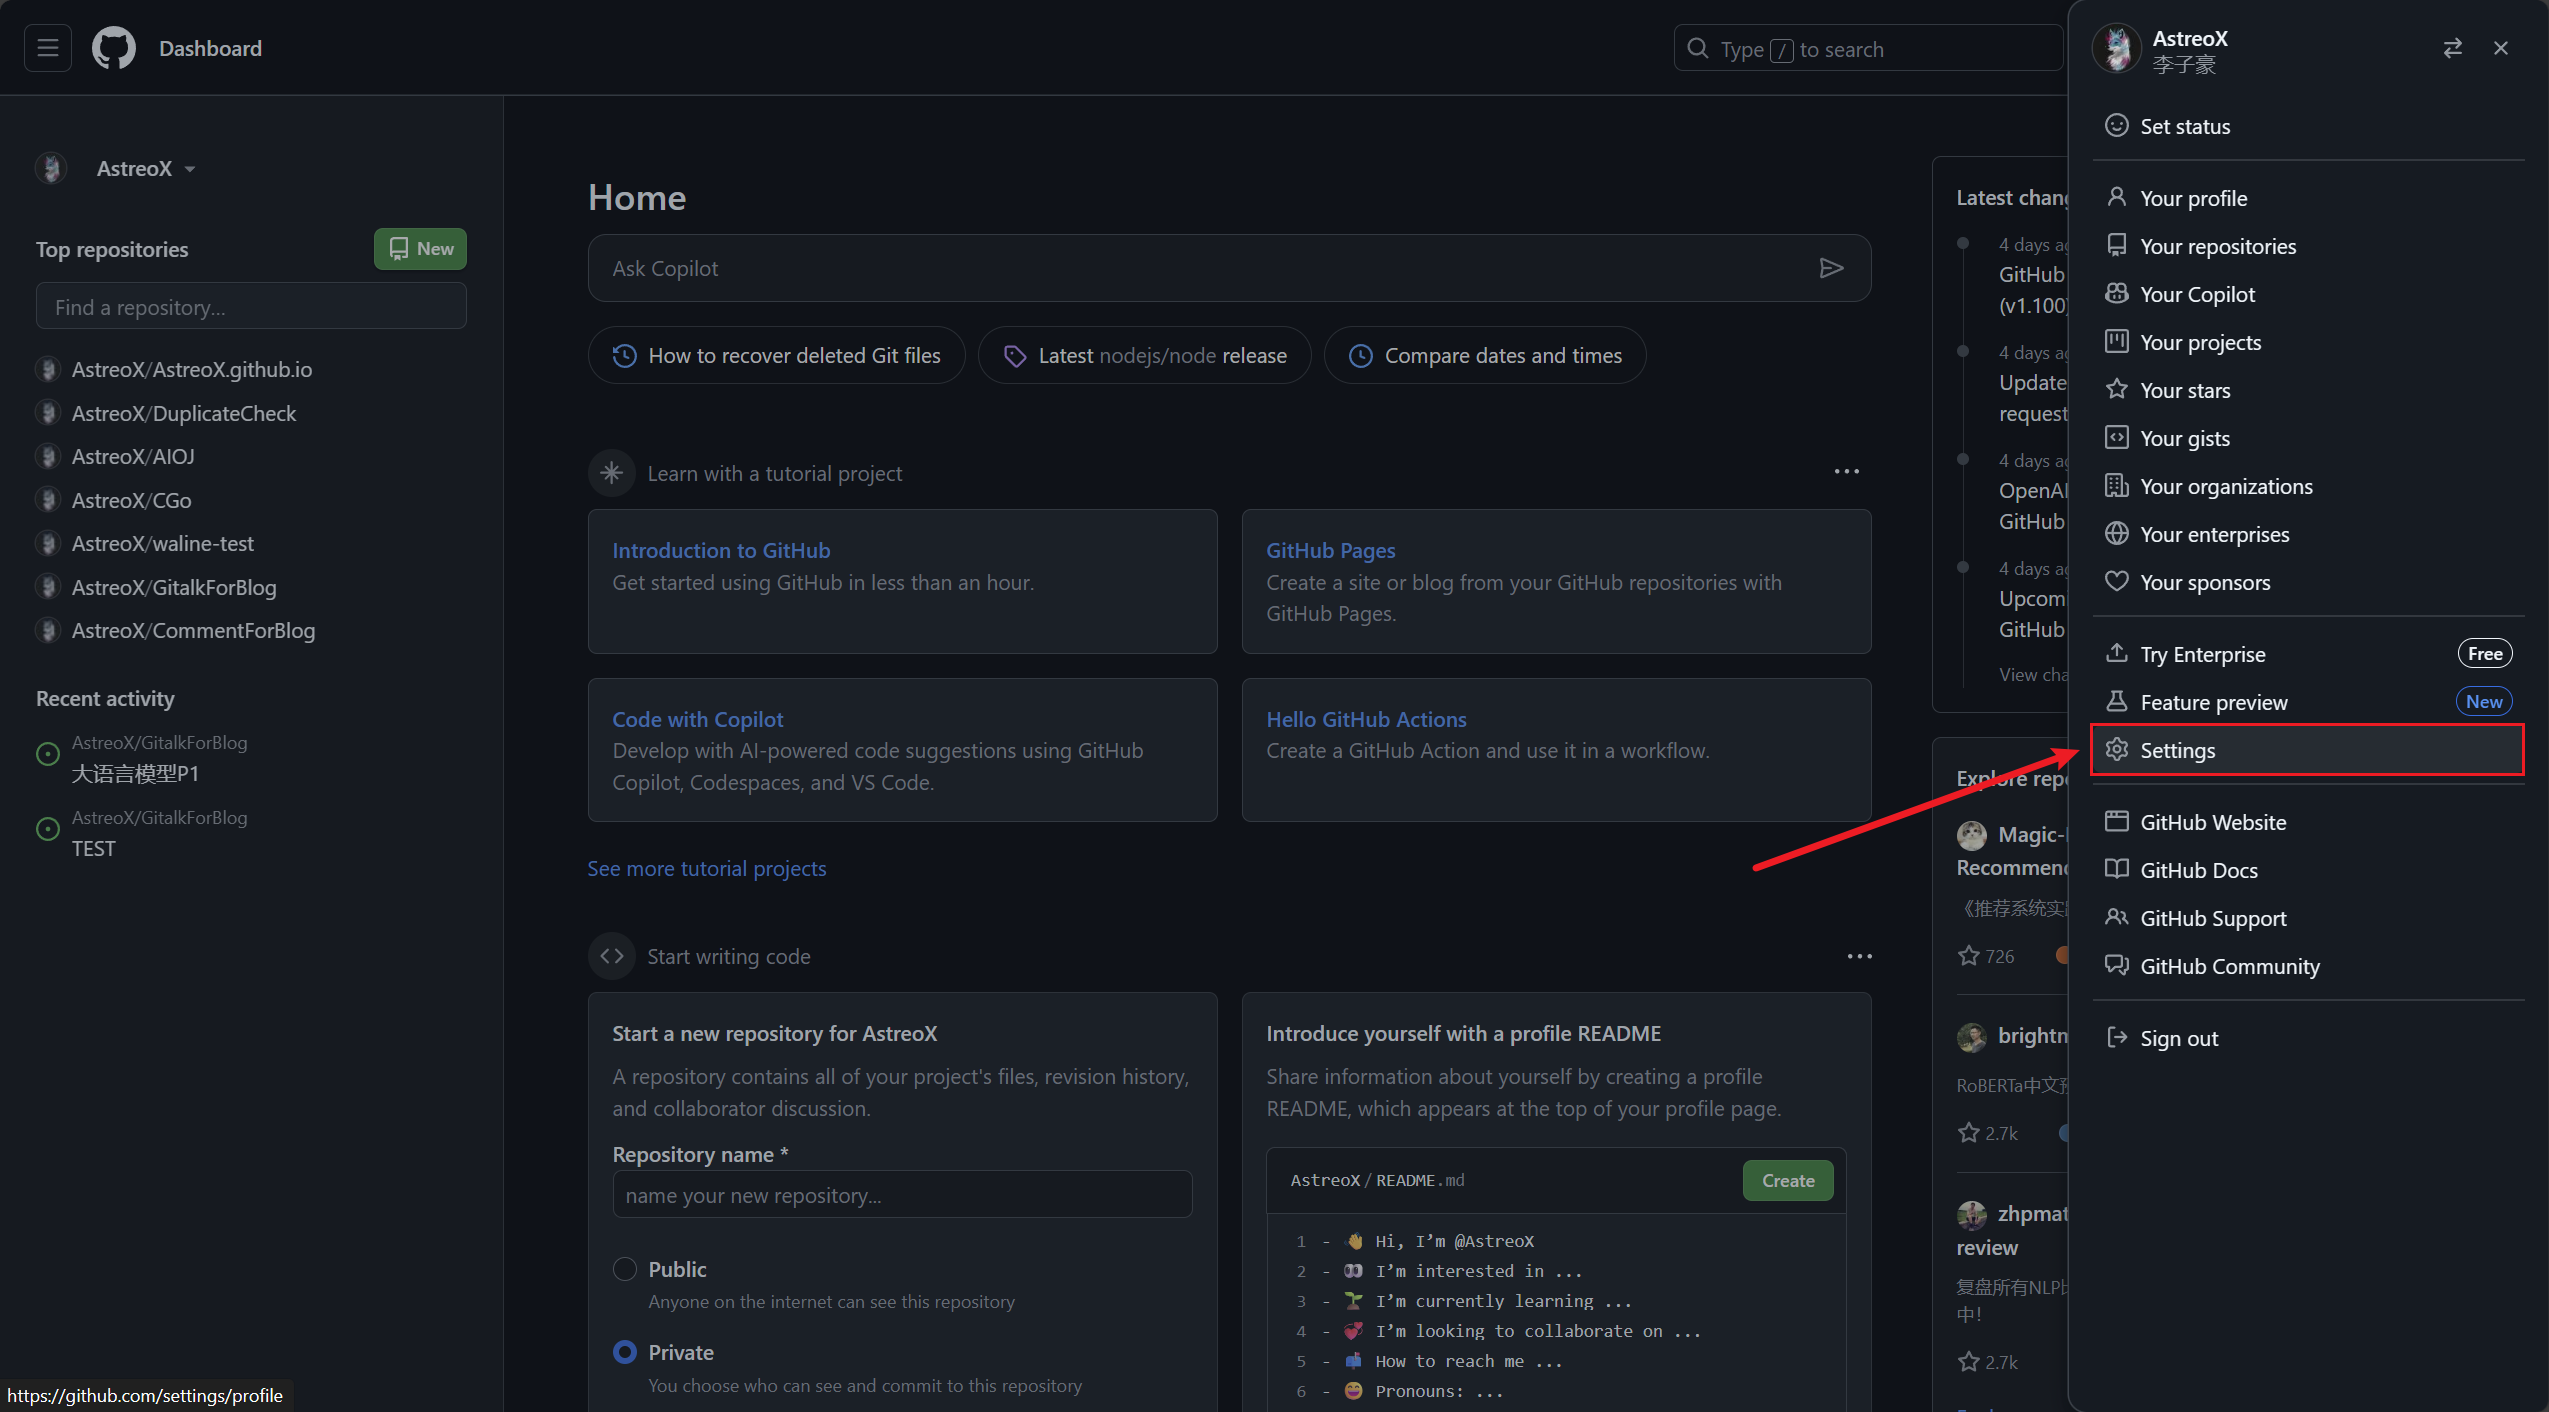The height and width of the screenshot is (1412, 2549).
Task: Focus the Repository name input field
Action: click(902, 1195)
